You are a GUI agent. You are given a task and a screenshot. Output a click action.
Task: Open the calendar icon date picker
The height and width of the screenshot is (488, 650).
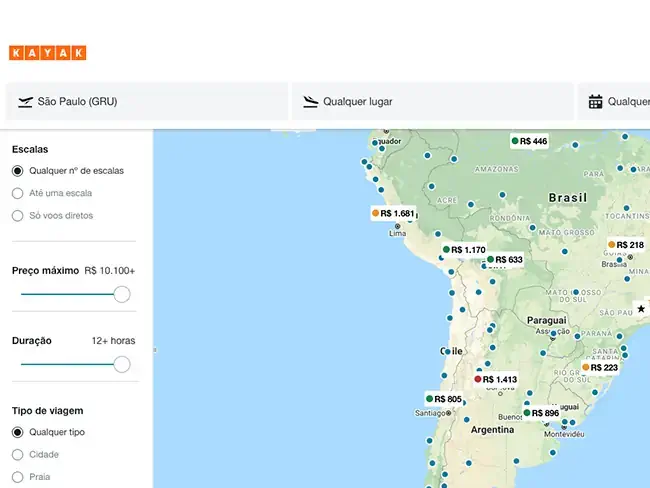(x=595, y=102)
